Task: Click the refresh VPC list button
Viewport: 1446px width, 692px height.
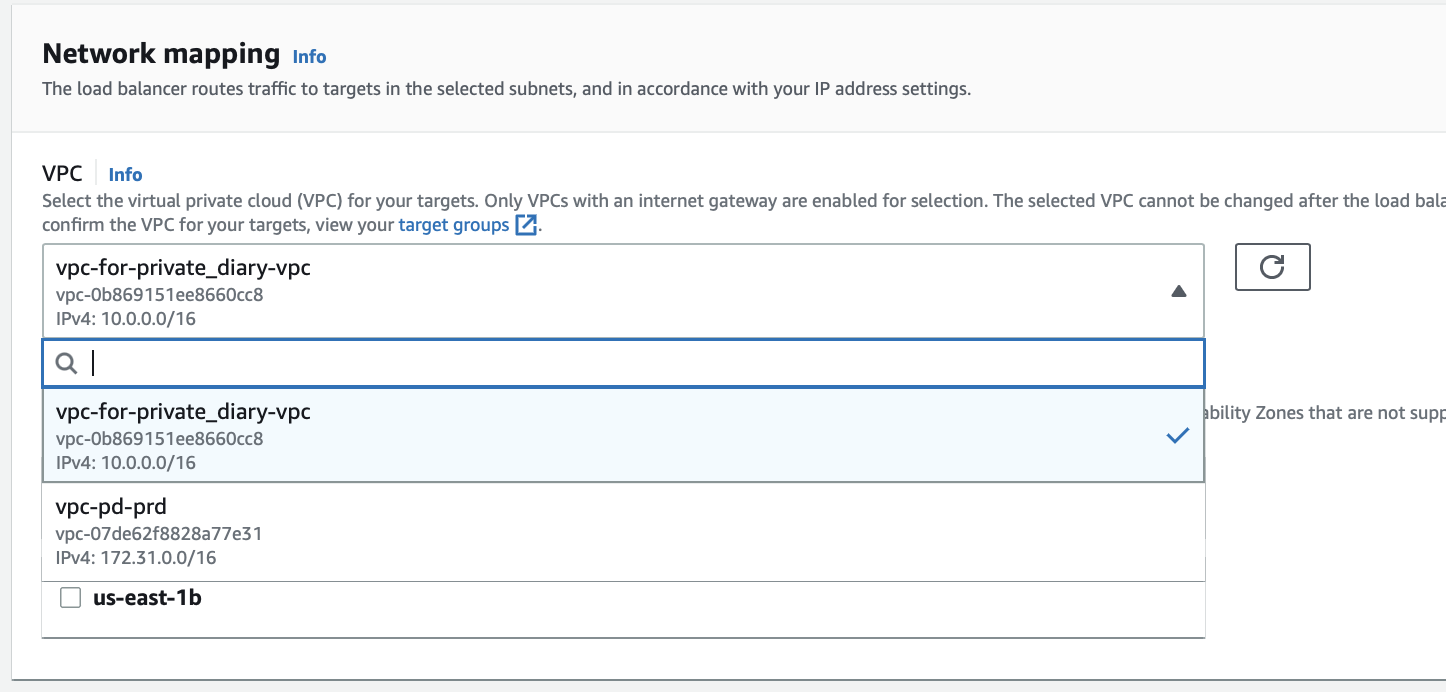Action: pyautogui.click(x=1272, y=267)
